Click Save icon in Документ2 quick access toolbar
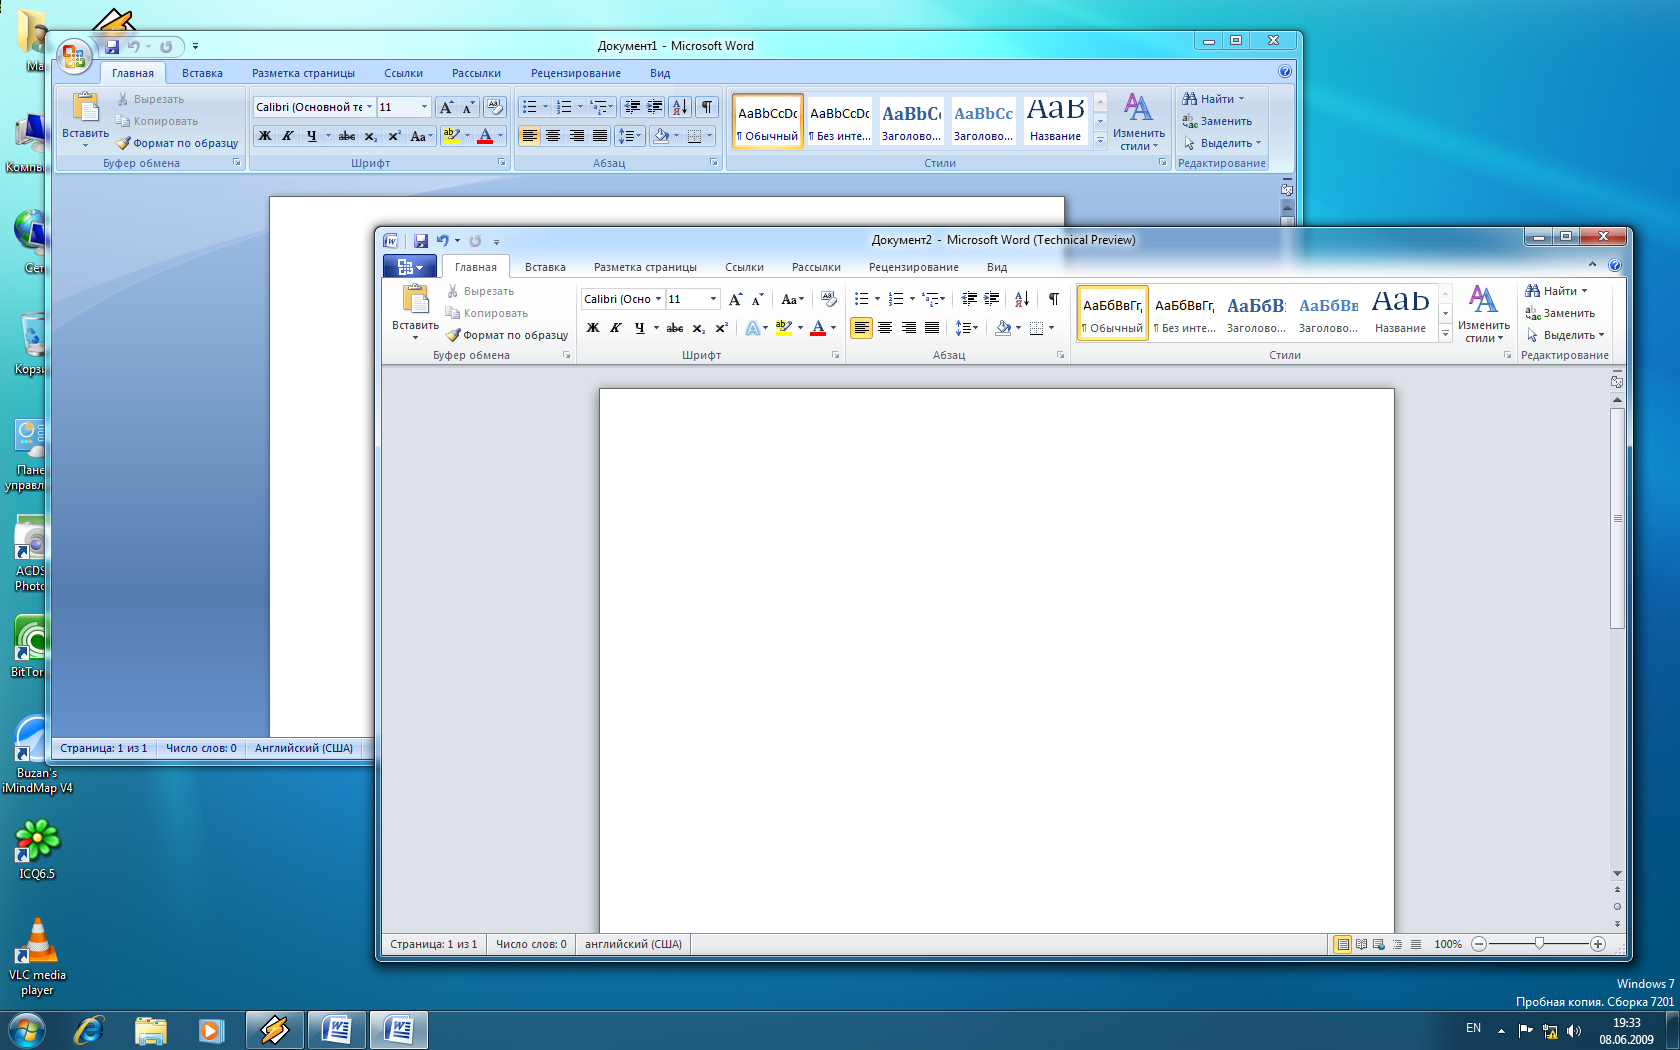Viewport: 1680px width, 1050px height. click(x=421, y=241)
